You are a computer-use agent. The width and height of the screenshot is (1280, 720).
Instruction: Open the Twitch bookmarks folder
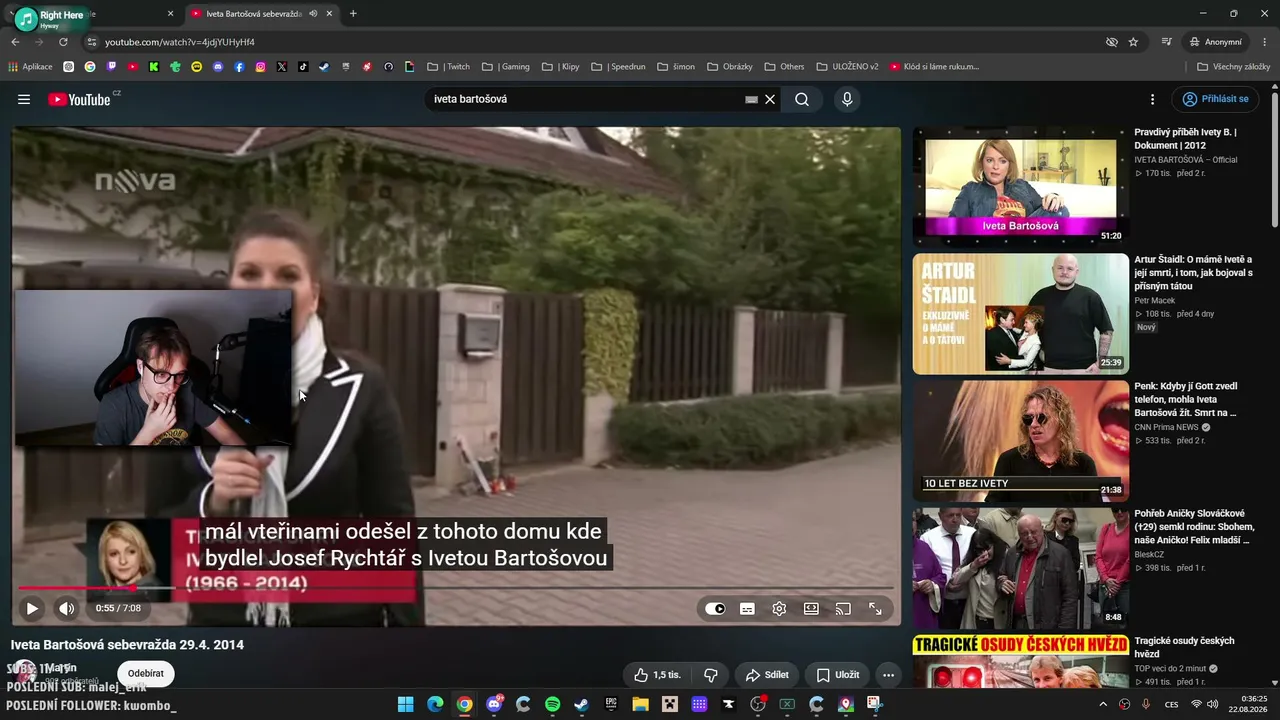pyautogui.click(x=449, y=67)
